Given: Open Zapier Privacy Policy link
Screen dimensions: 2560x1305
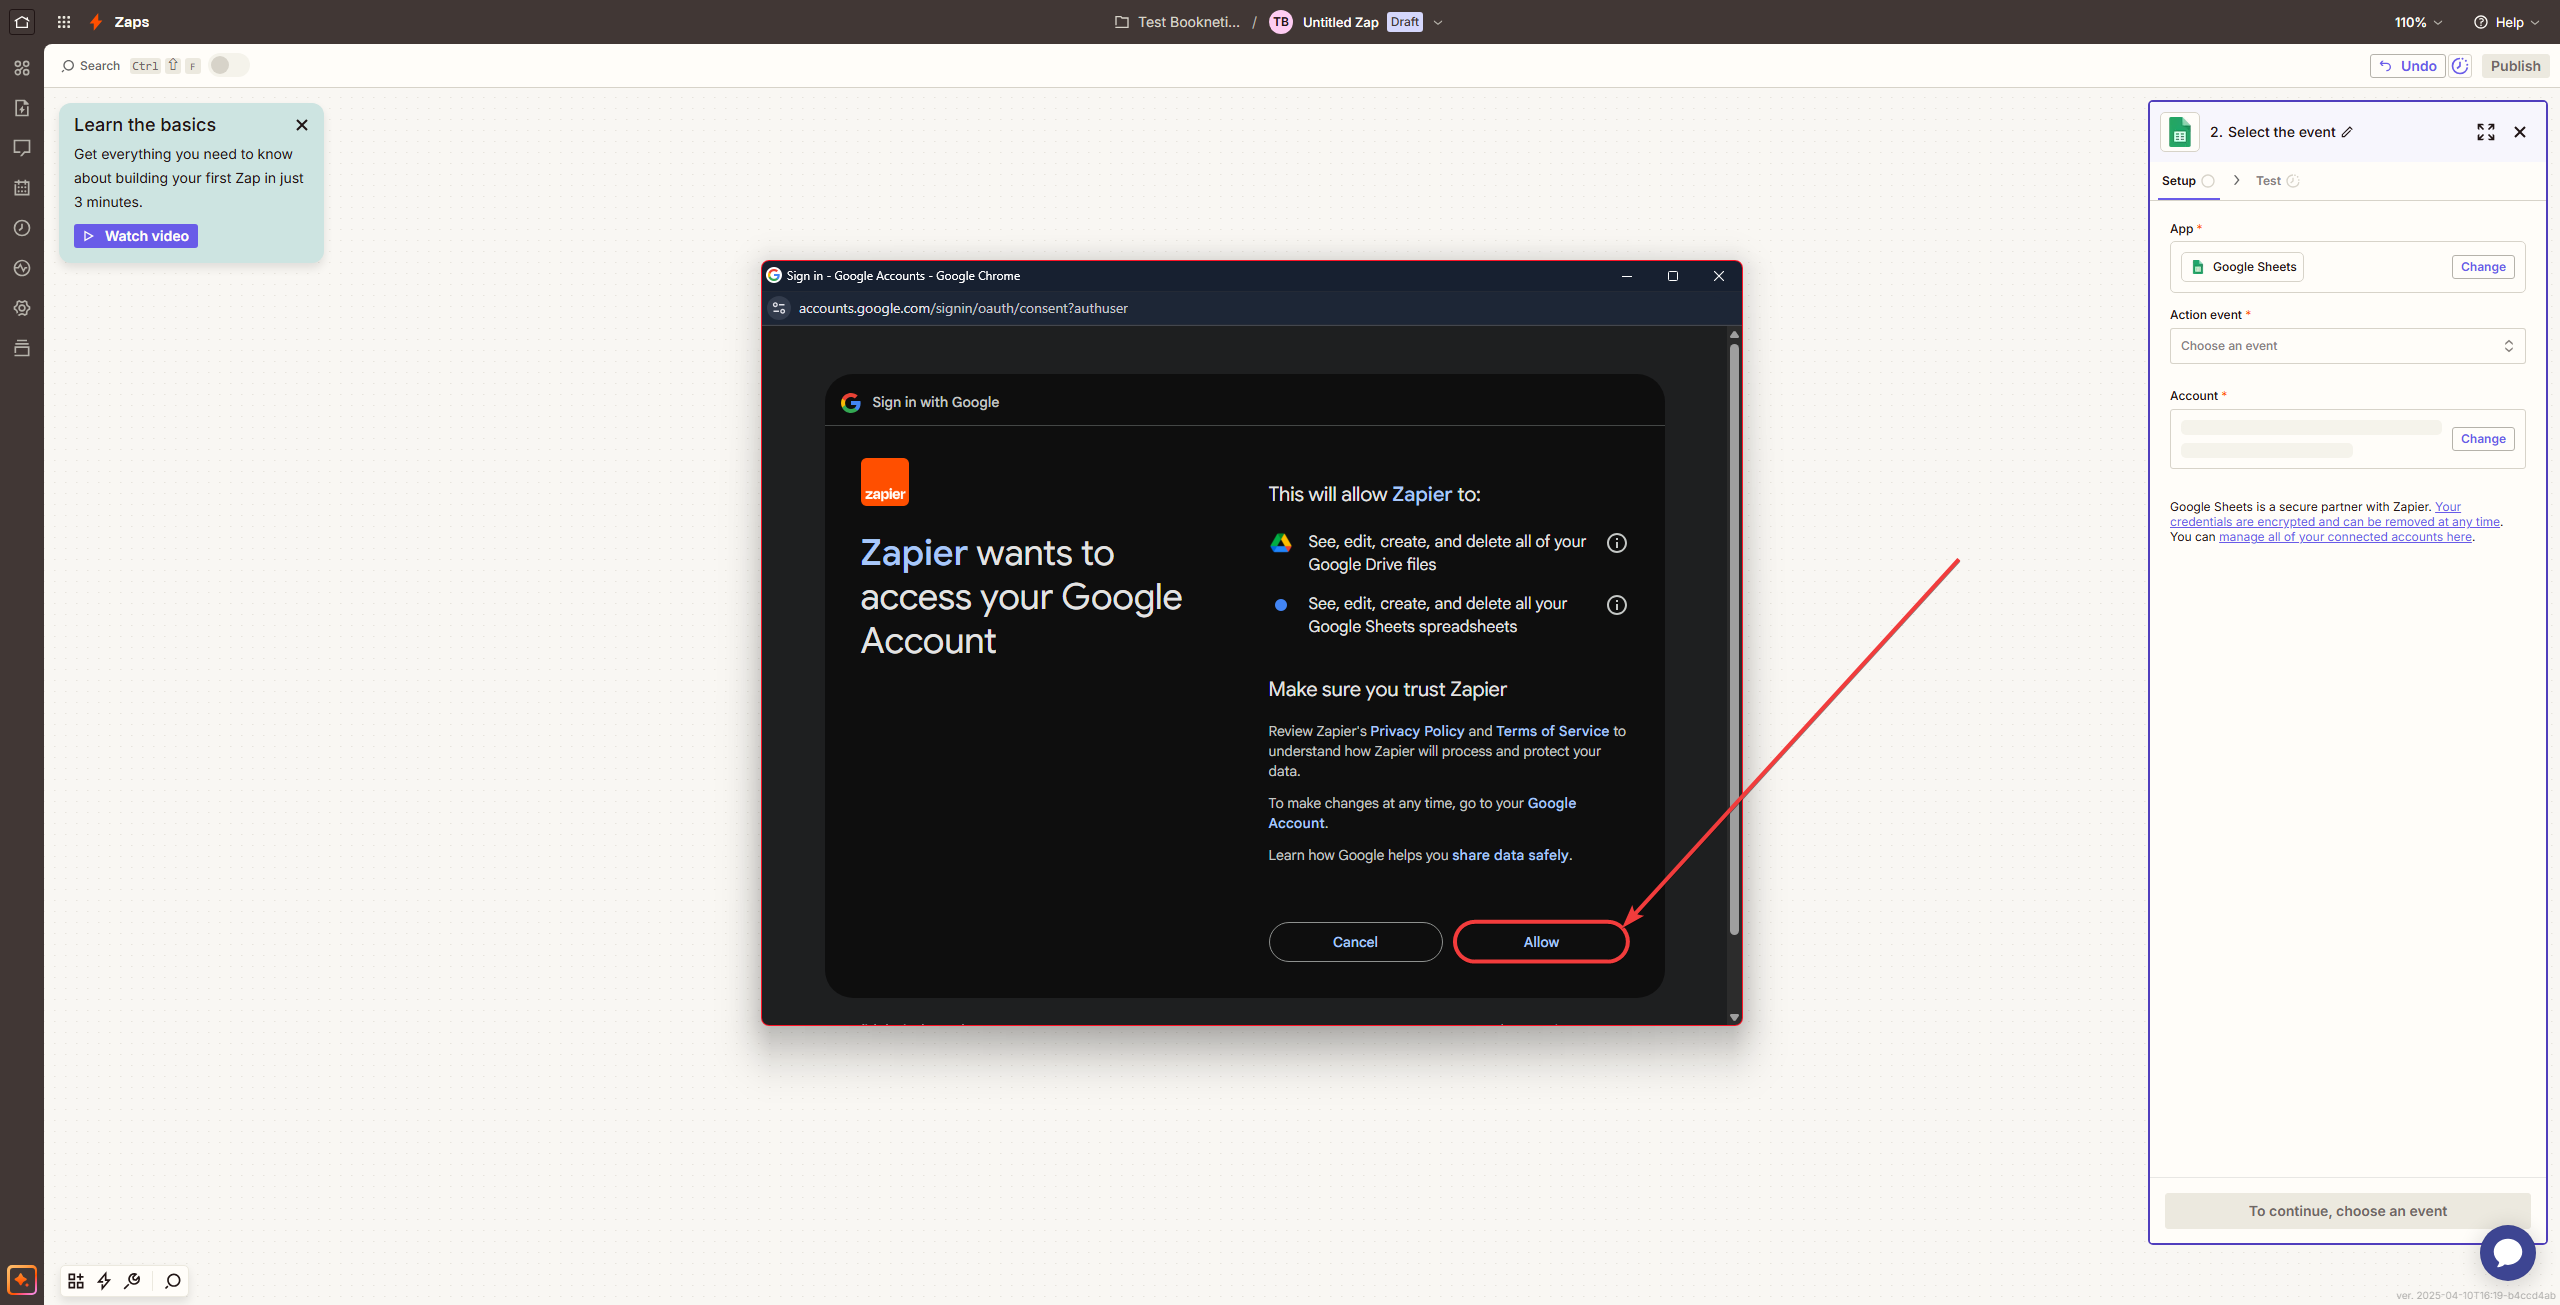Looking at the screenshot, I should coord(1417,731).
